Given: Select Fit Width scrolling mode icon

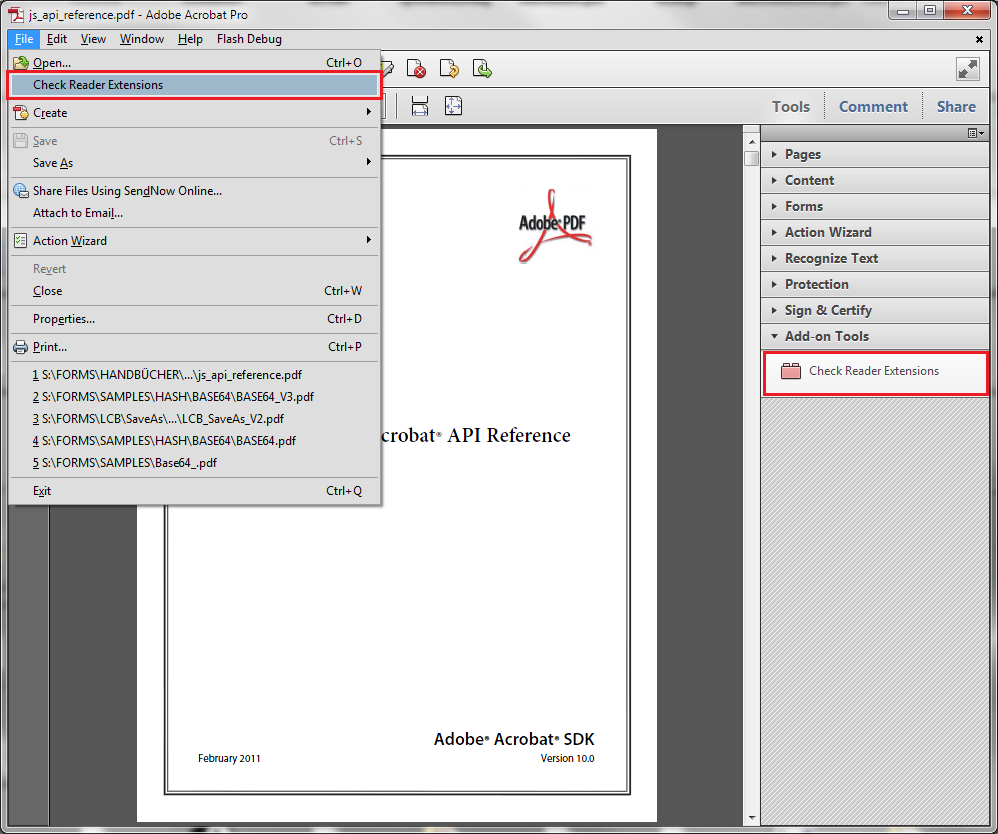Looking at the screenshot, I should tap(420, 106).
